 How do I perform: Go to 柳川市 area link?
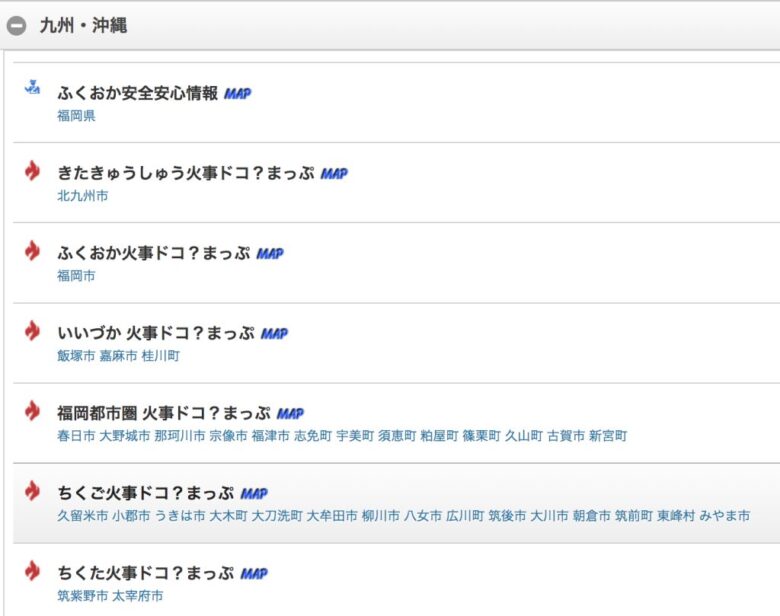tap(381, 516)
